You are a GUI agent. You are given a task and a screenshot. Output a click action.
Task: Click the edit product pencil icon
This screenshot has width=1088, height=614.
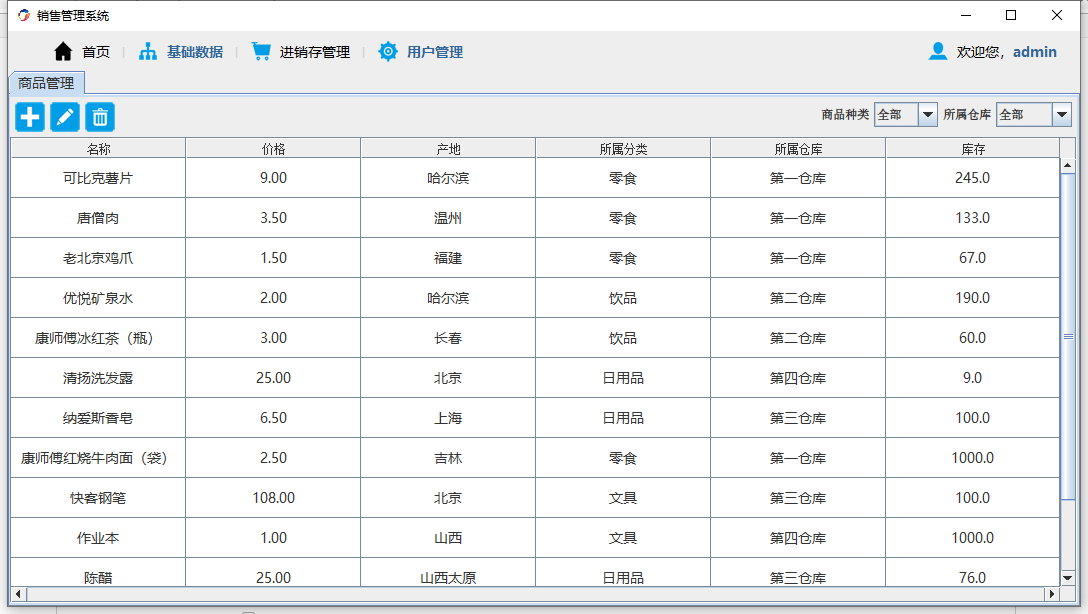coord(65,117)
